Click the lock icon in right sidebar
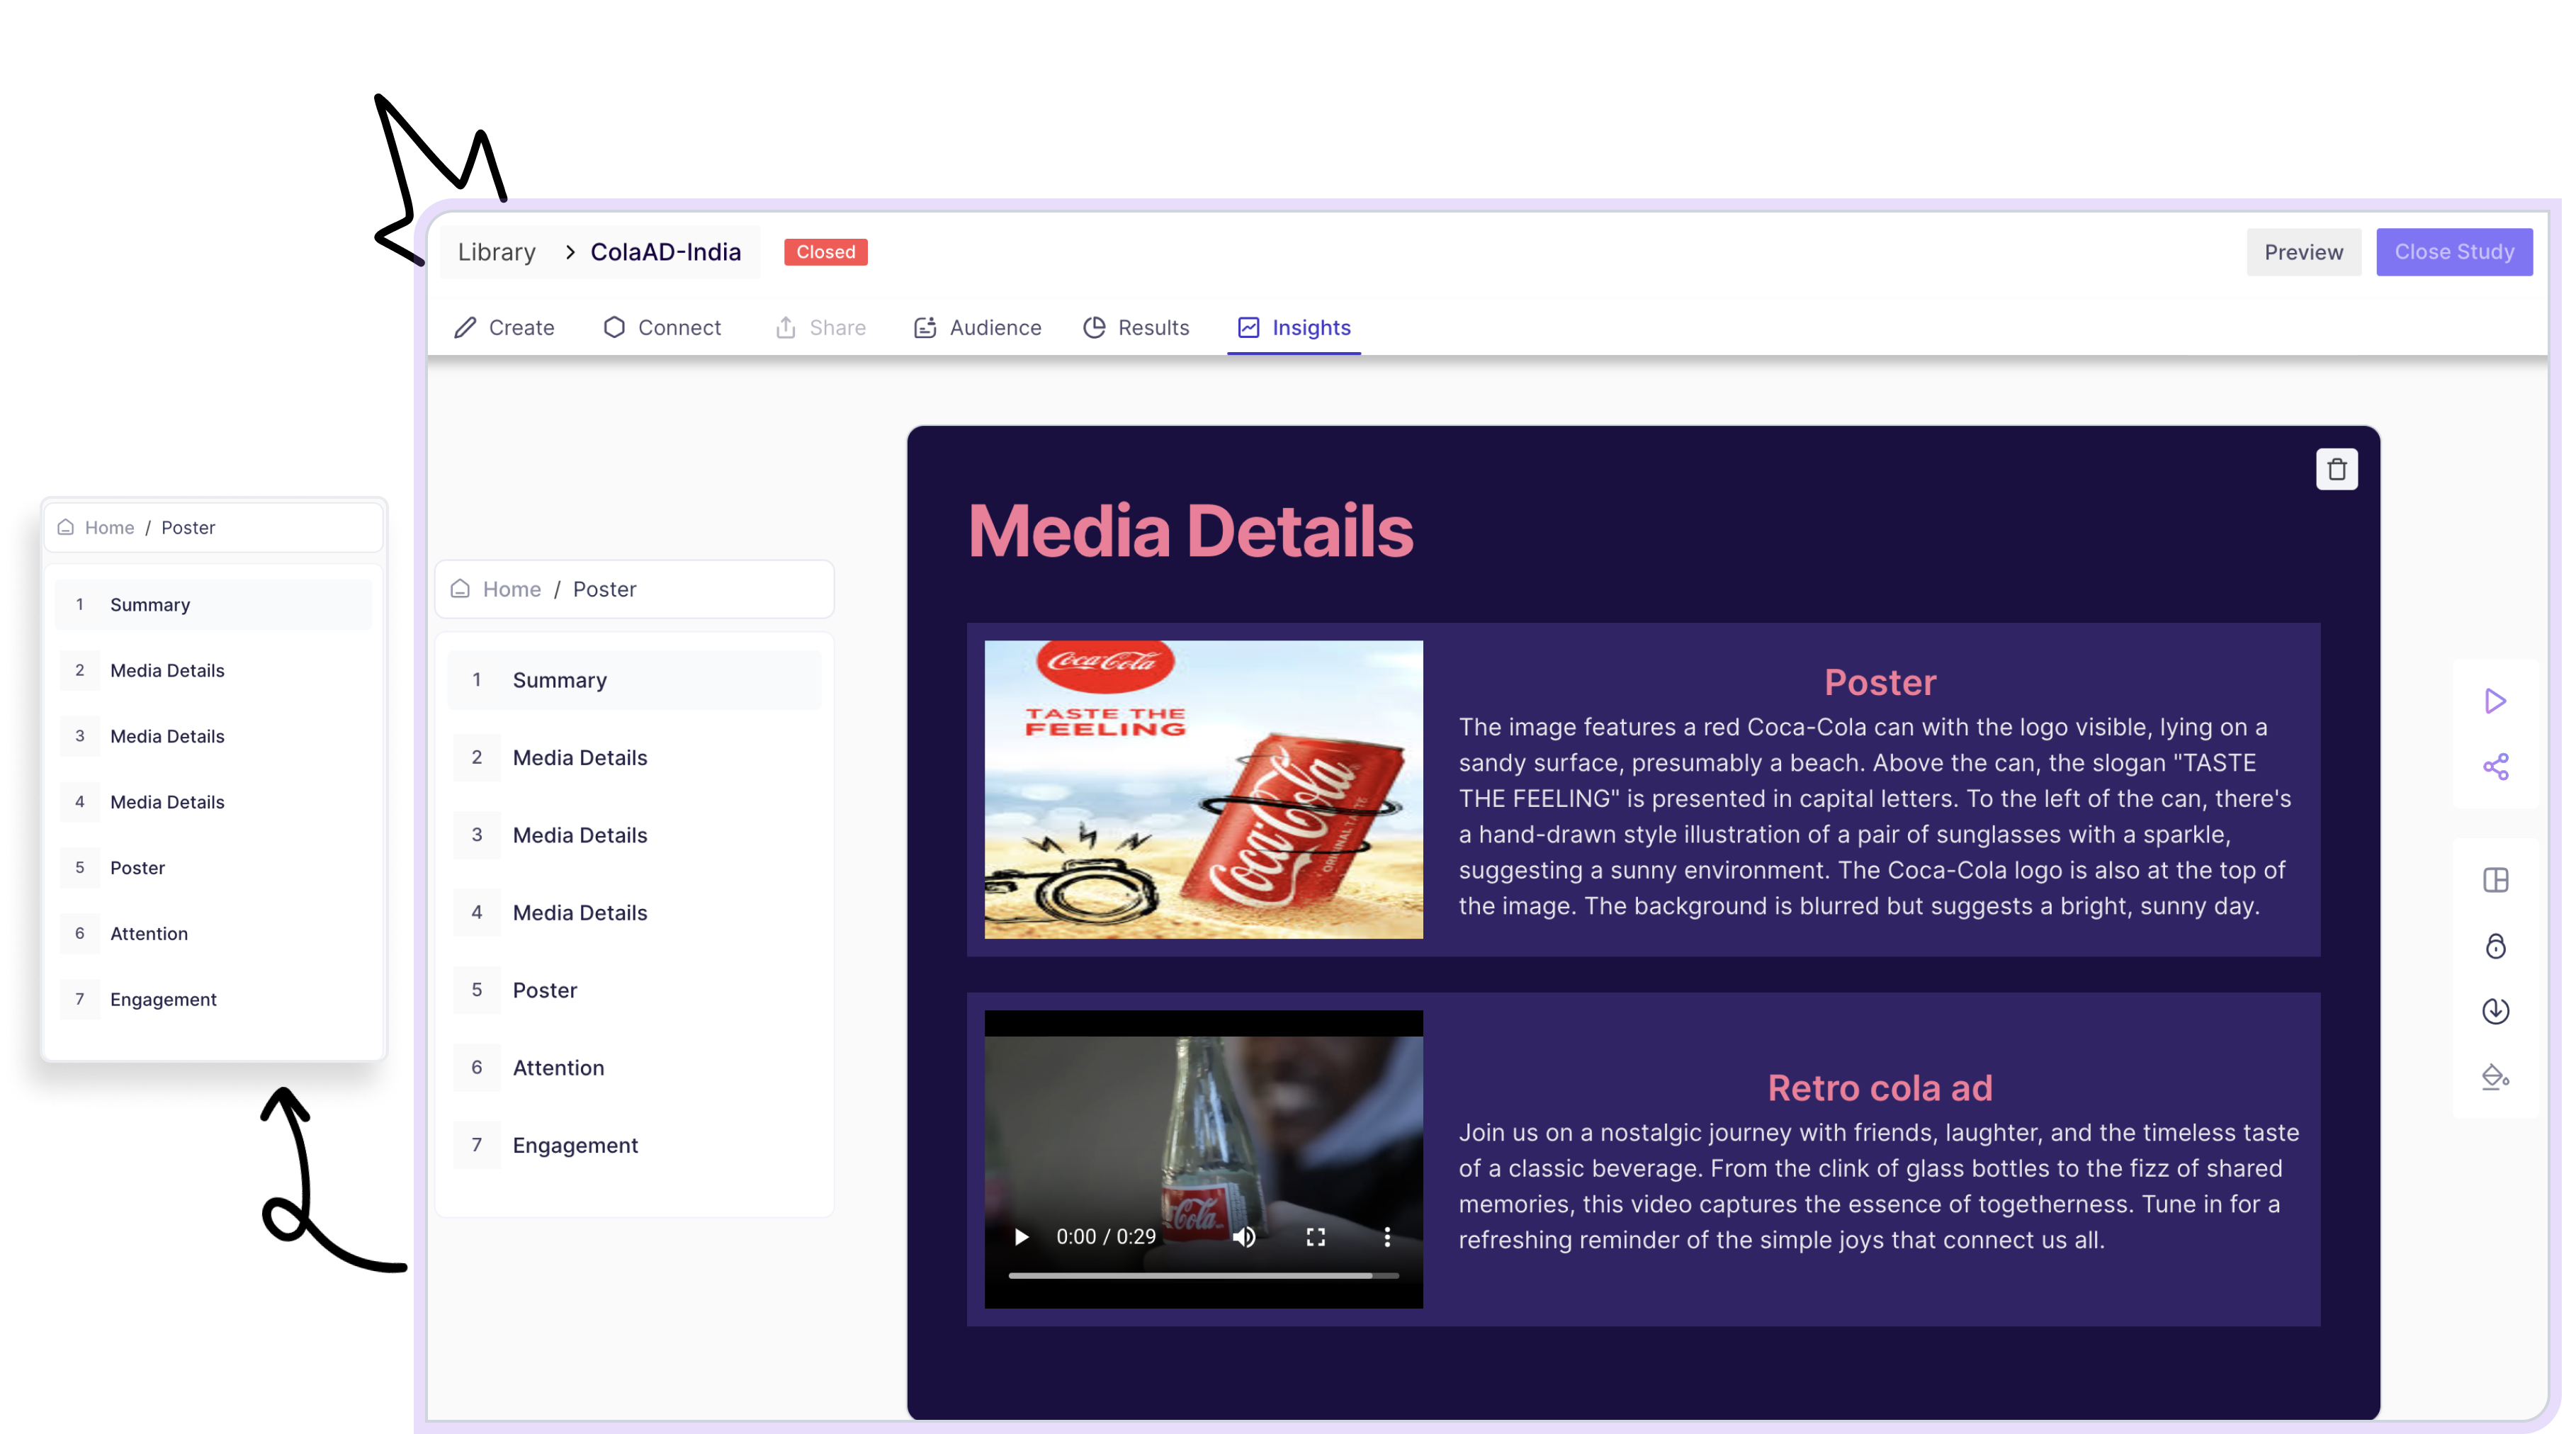This screenshot has height=1434, width=2576. click(2495, 945)
